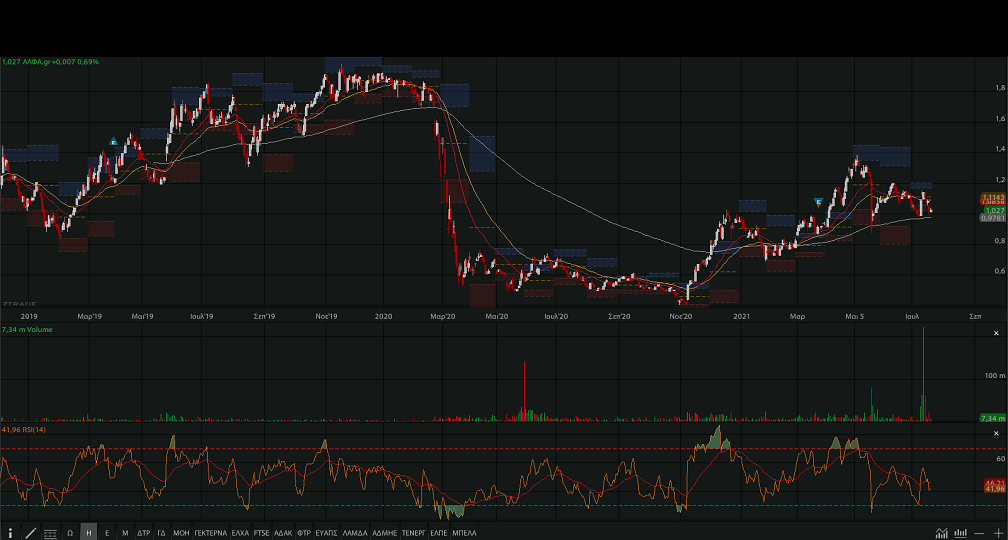Select the ΑΔΜΗΕ symbol shortcut

point(385,533)
